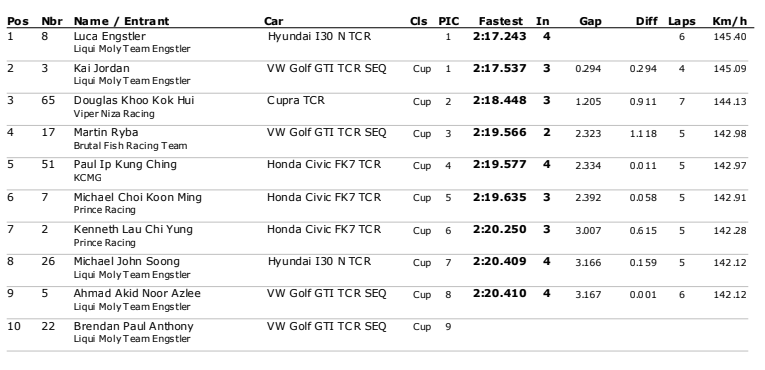
Task: Click Douglas Khoo Kok Hui entry
Action: click(x=134, y=101)
